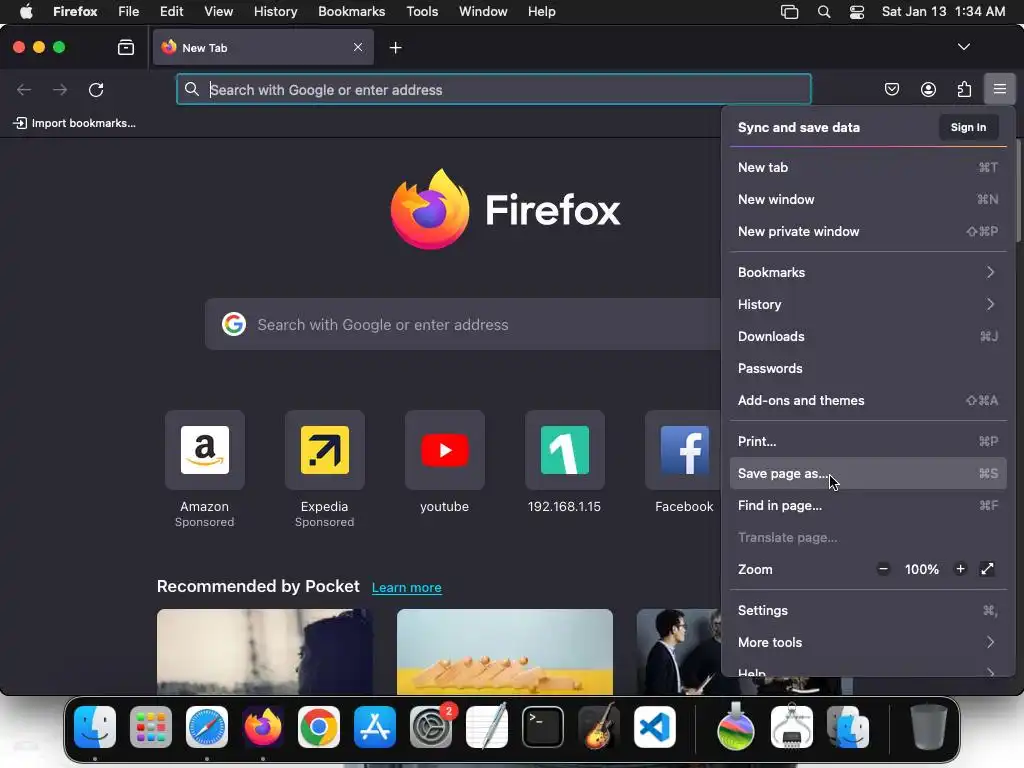The height and width of the screenshot is (768, 1024).
Task: Reload the current page
Action: click(96, 89)
